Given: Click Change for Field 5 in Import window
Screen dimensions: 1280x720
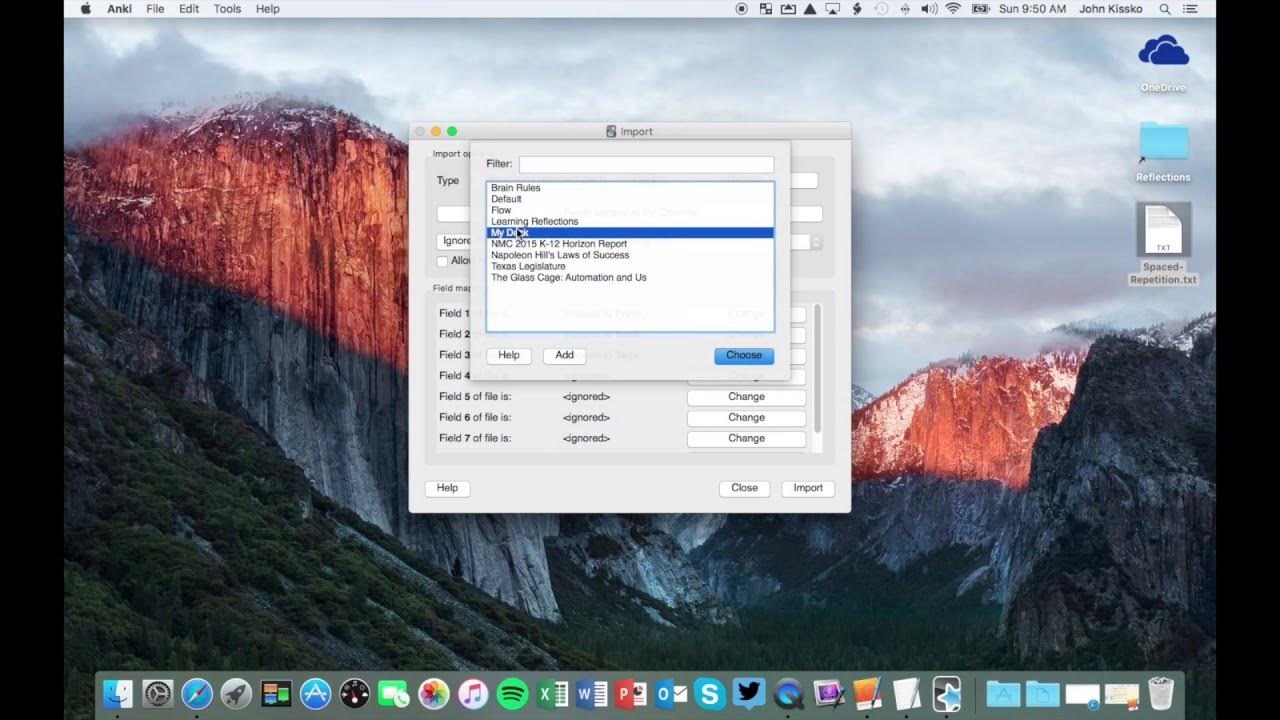Looking at the screenshot, I should point(746,397).
